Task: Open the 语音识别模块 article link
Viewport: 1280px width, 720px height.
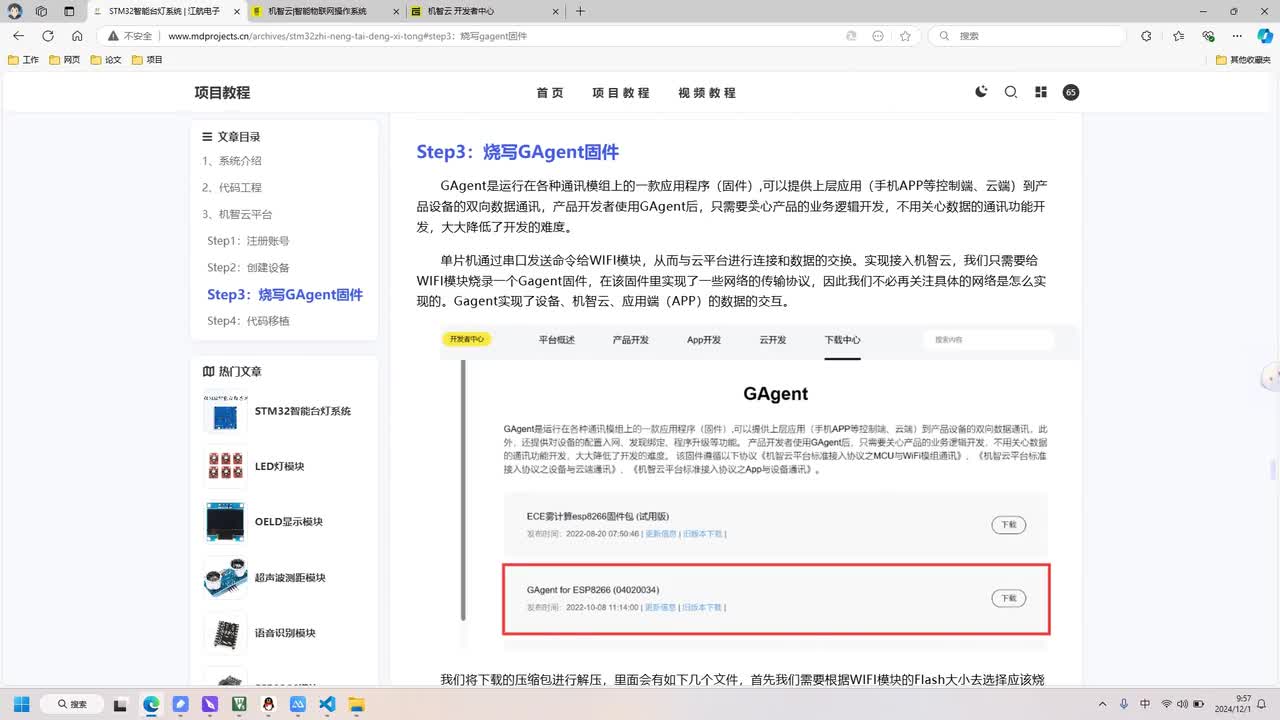Action: (x=285, y=633)
